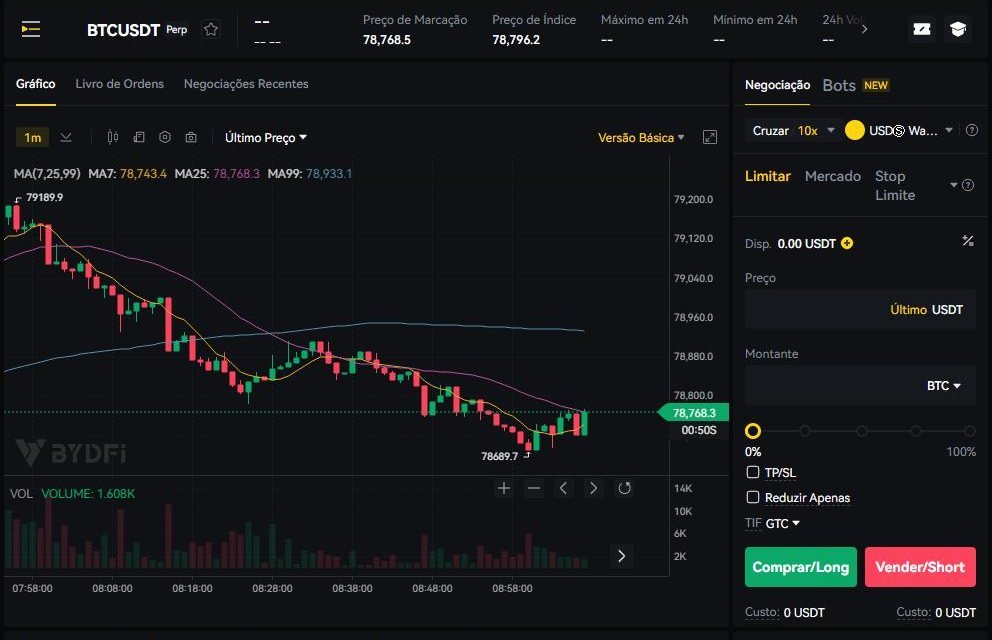Move chart left with arrow icon
This screenshot has height=640, width=992.
point(563,488)
